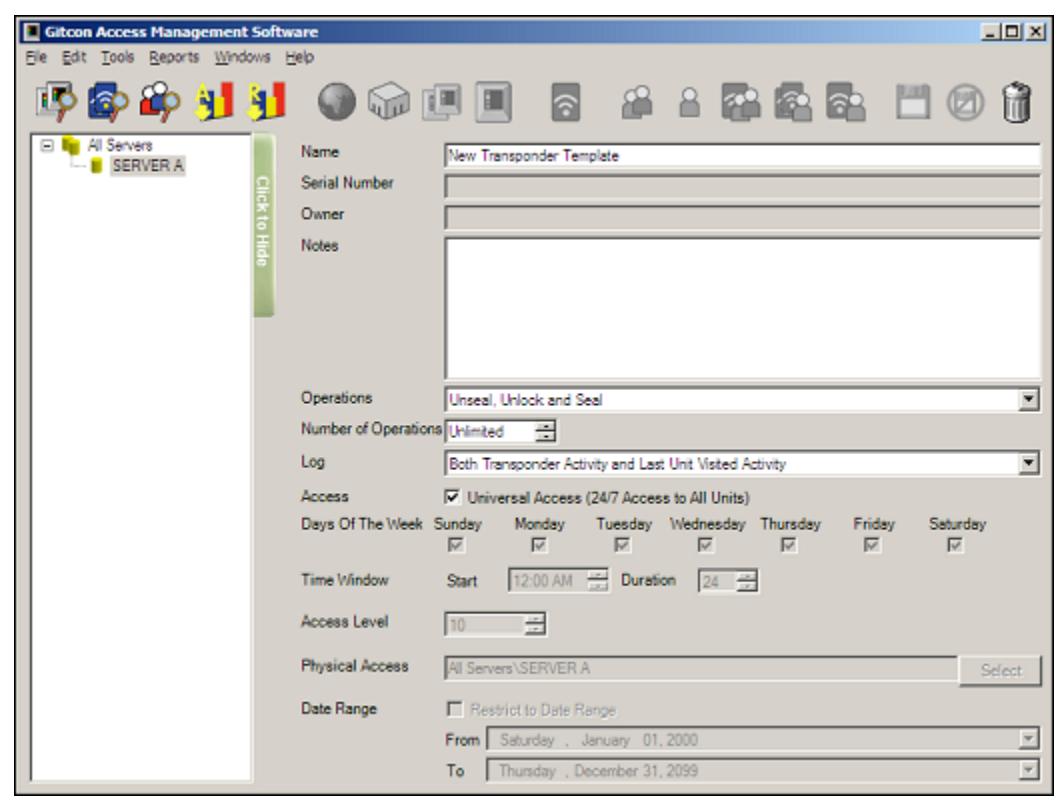
Task: Open the Windows menu
Action: pyautogui.click(x=242, y=57)
